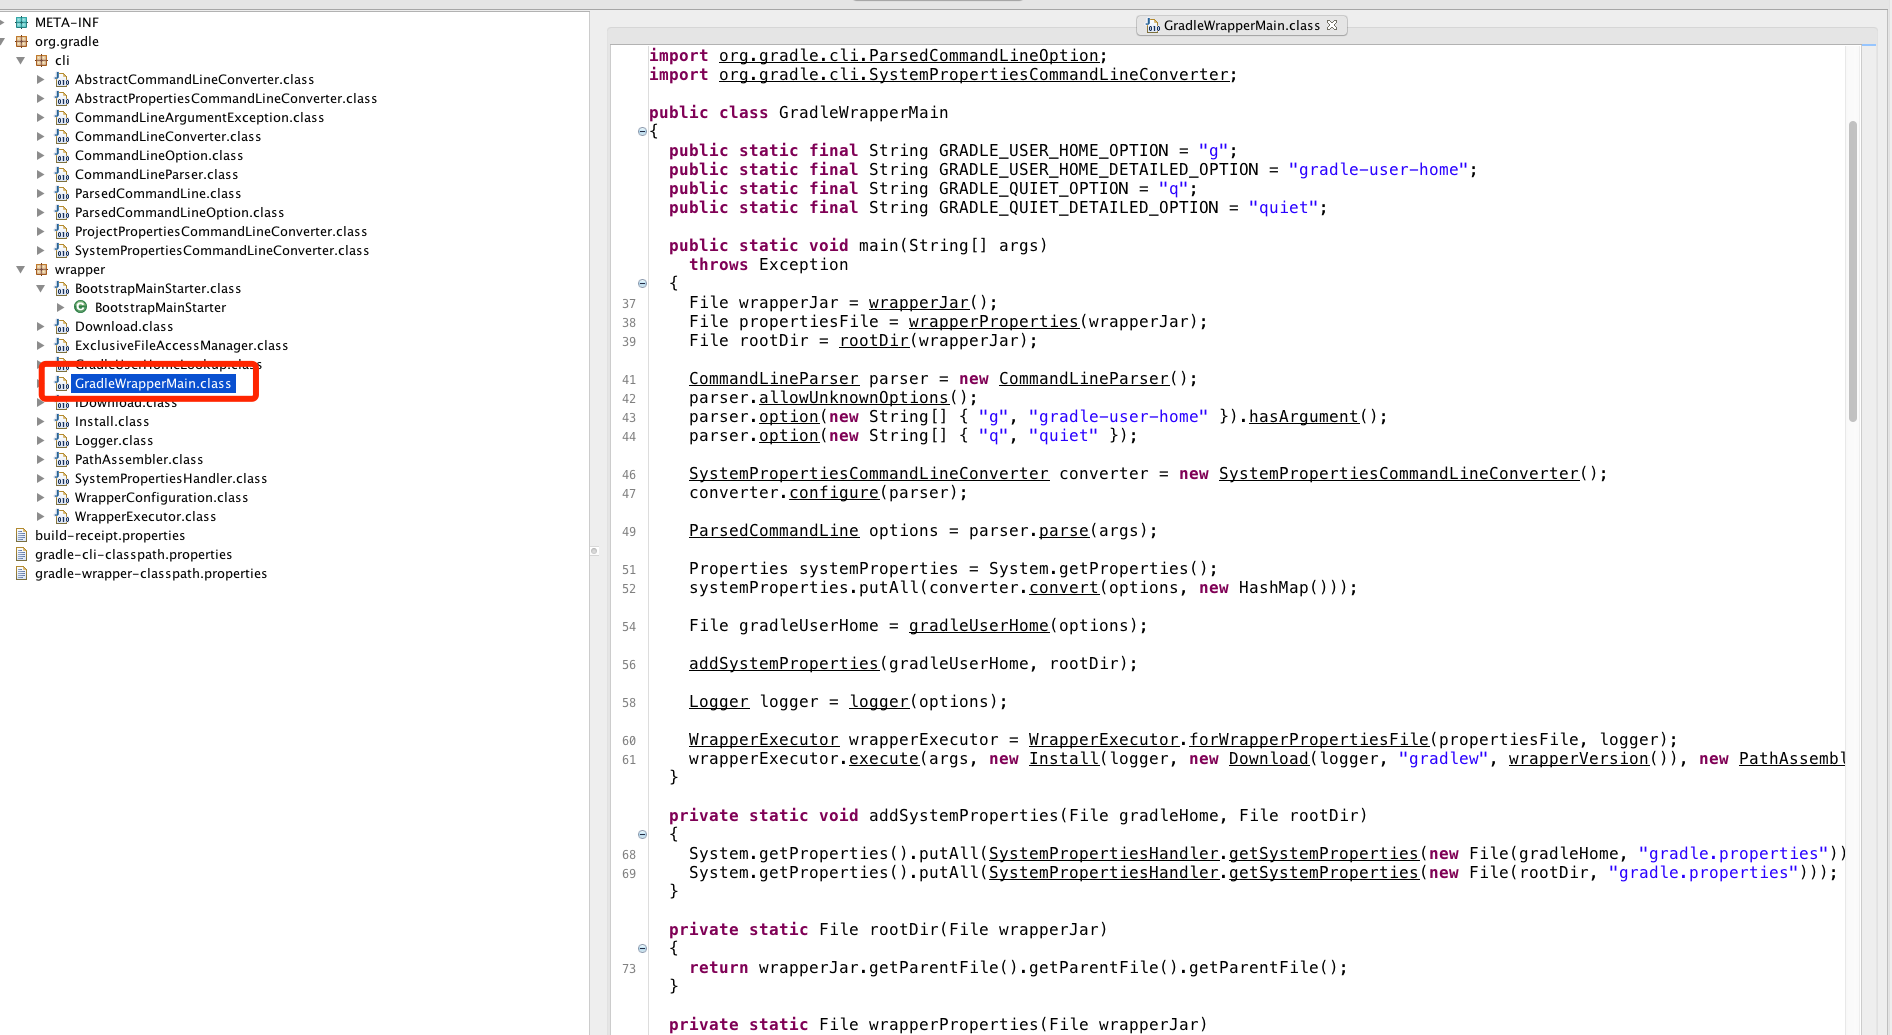Click the META-INF package icon
The width and height of the screenshot is (1892, 1035).
point(21,22)
